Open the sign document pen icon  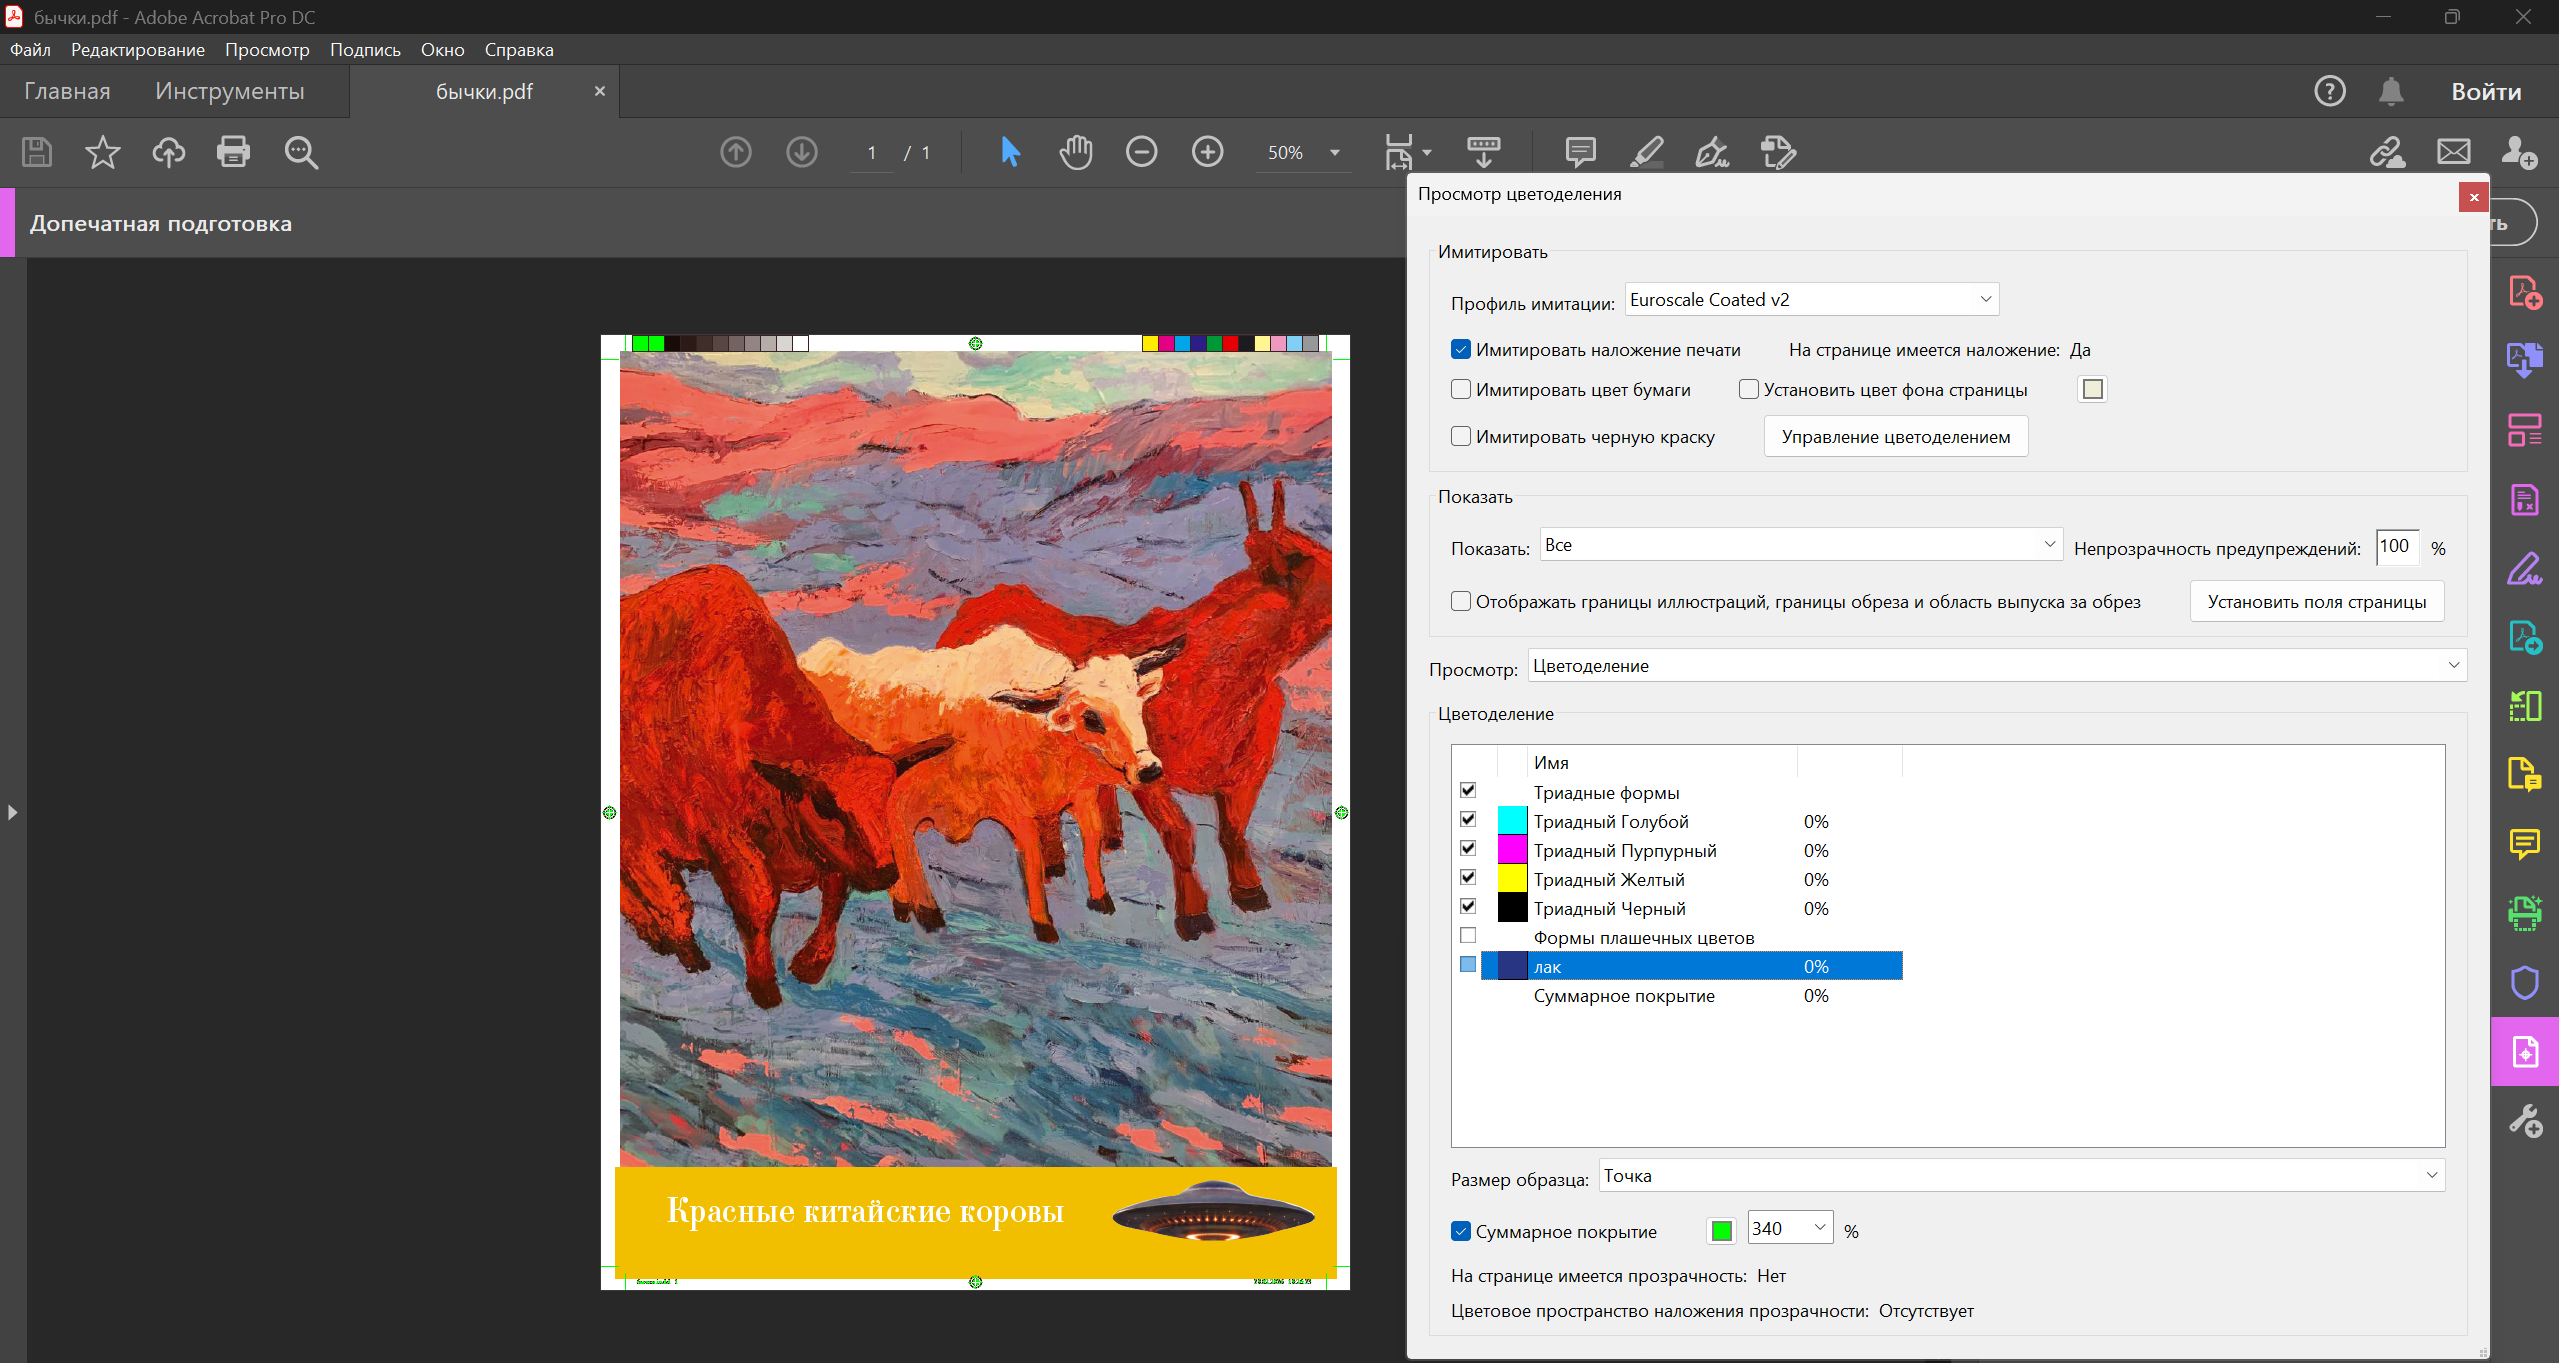tap(1712, 152)
